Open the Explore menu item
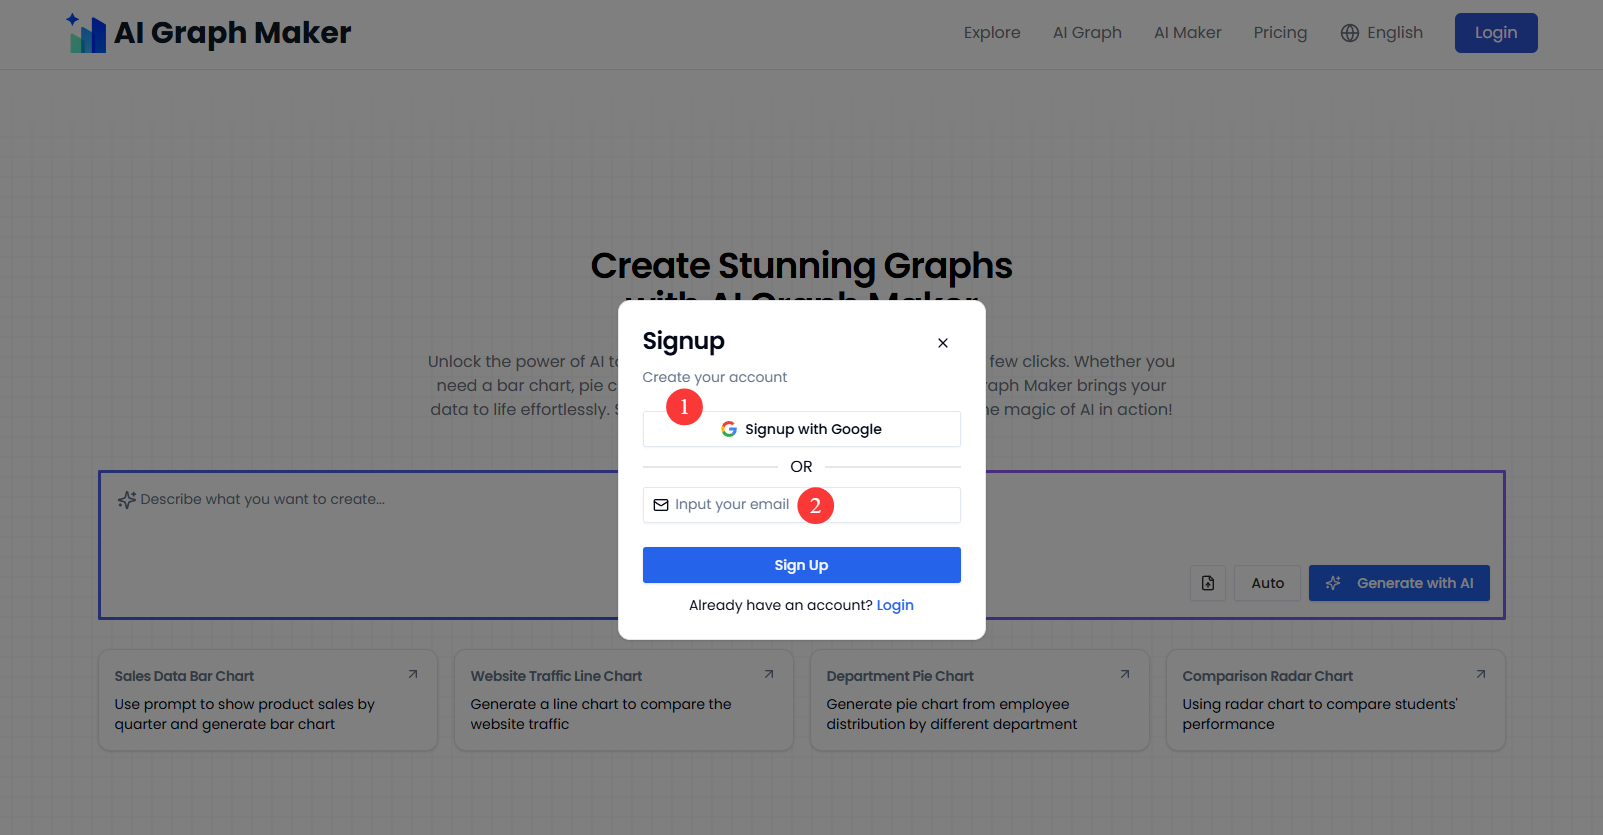This screenshot has width=1603, height=835. (x=992, y=33)
